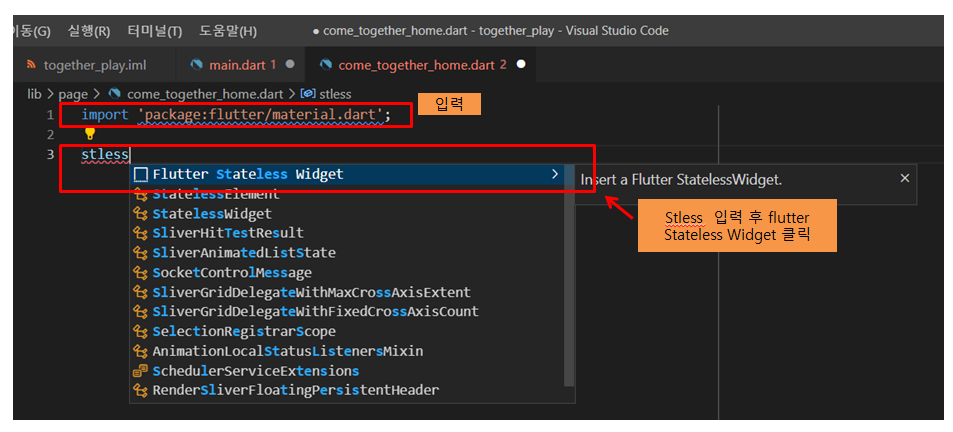This screenshot has width=953, height=432.
Task: Click the import statement on line 1
Action: [236, 114]
